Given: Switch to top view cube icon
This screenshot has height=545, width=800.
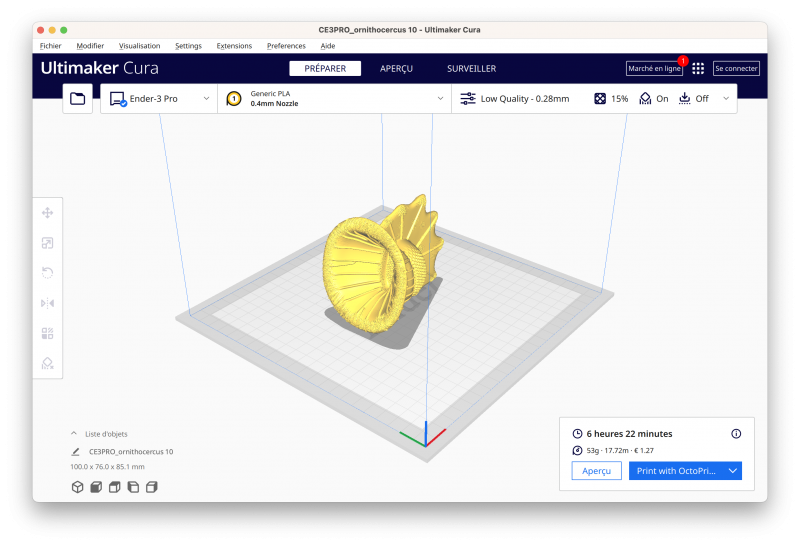Looking at the screenshot, I should pyautogui.click(x=115, y=487).
